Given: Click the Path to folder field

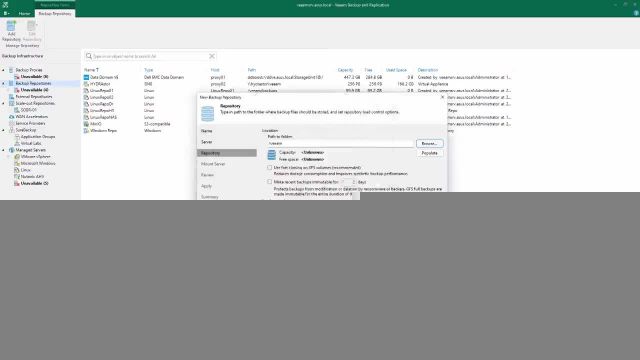Looking at the screenshot, I should pyautogui.click(x=340, y=144).
